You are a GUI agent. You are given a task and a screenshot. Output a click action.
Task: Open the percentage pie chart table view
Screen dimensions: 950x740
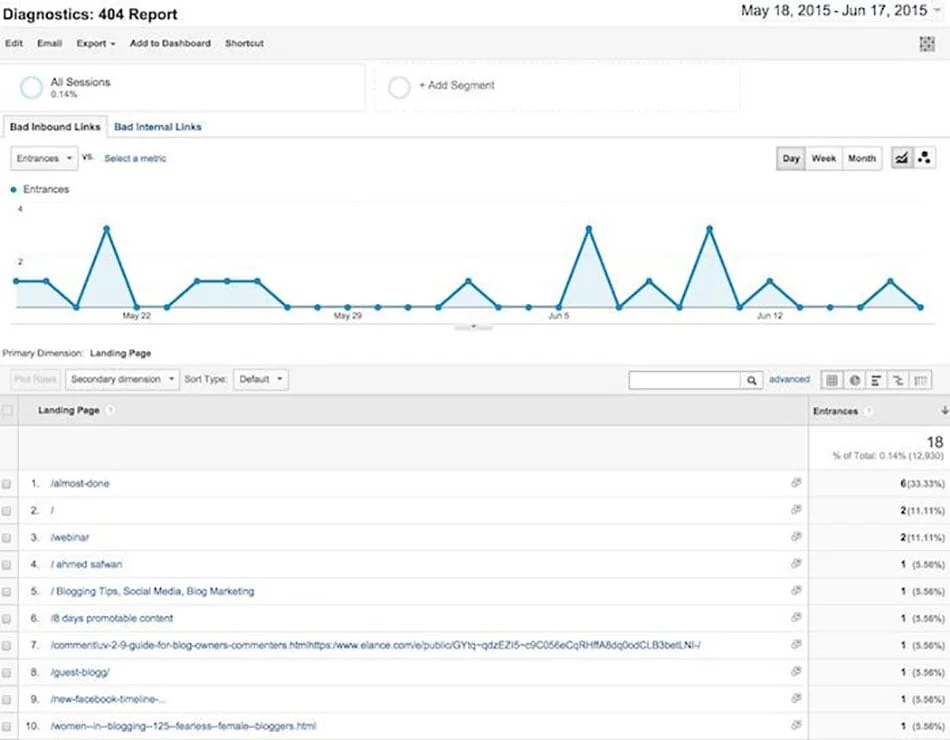(x=854, y=379)
